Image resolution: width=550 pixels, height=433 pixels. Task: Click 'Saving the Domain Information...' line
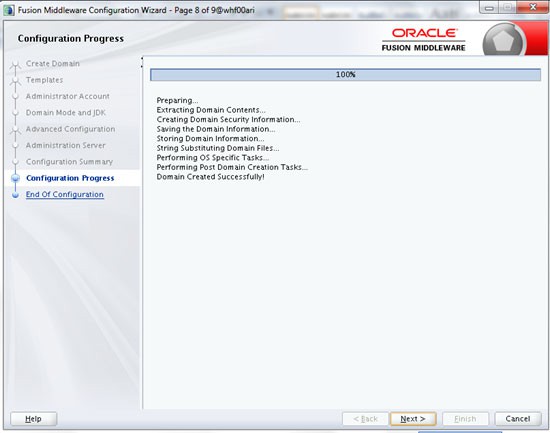(216, 129)
